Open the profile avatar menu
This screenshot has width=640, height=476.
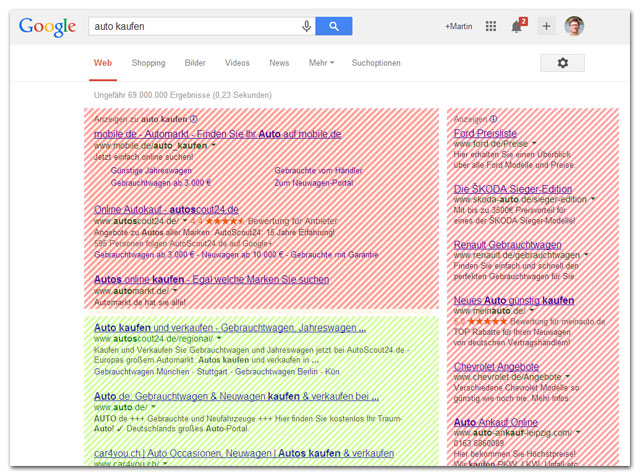tap(574, 26)
